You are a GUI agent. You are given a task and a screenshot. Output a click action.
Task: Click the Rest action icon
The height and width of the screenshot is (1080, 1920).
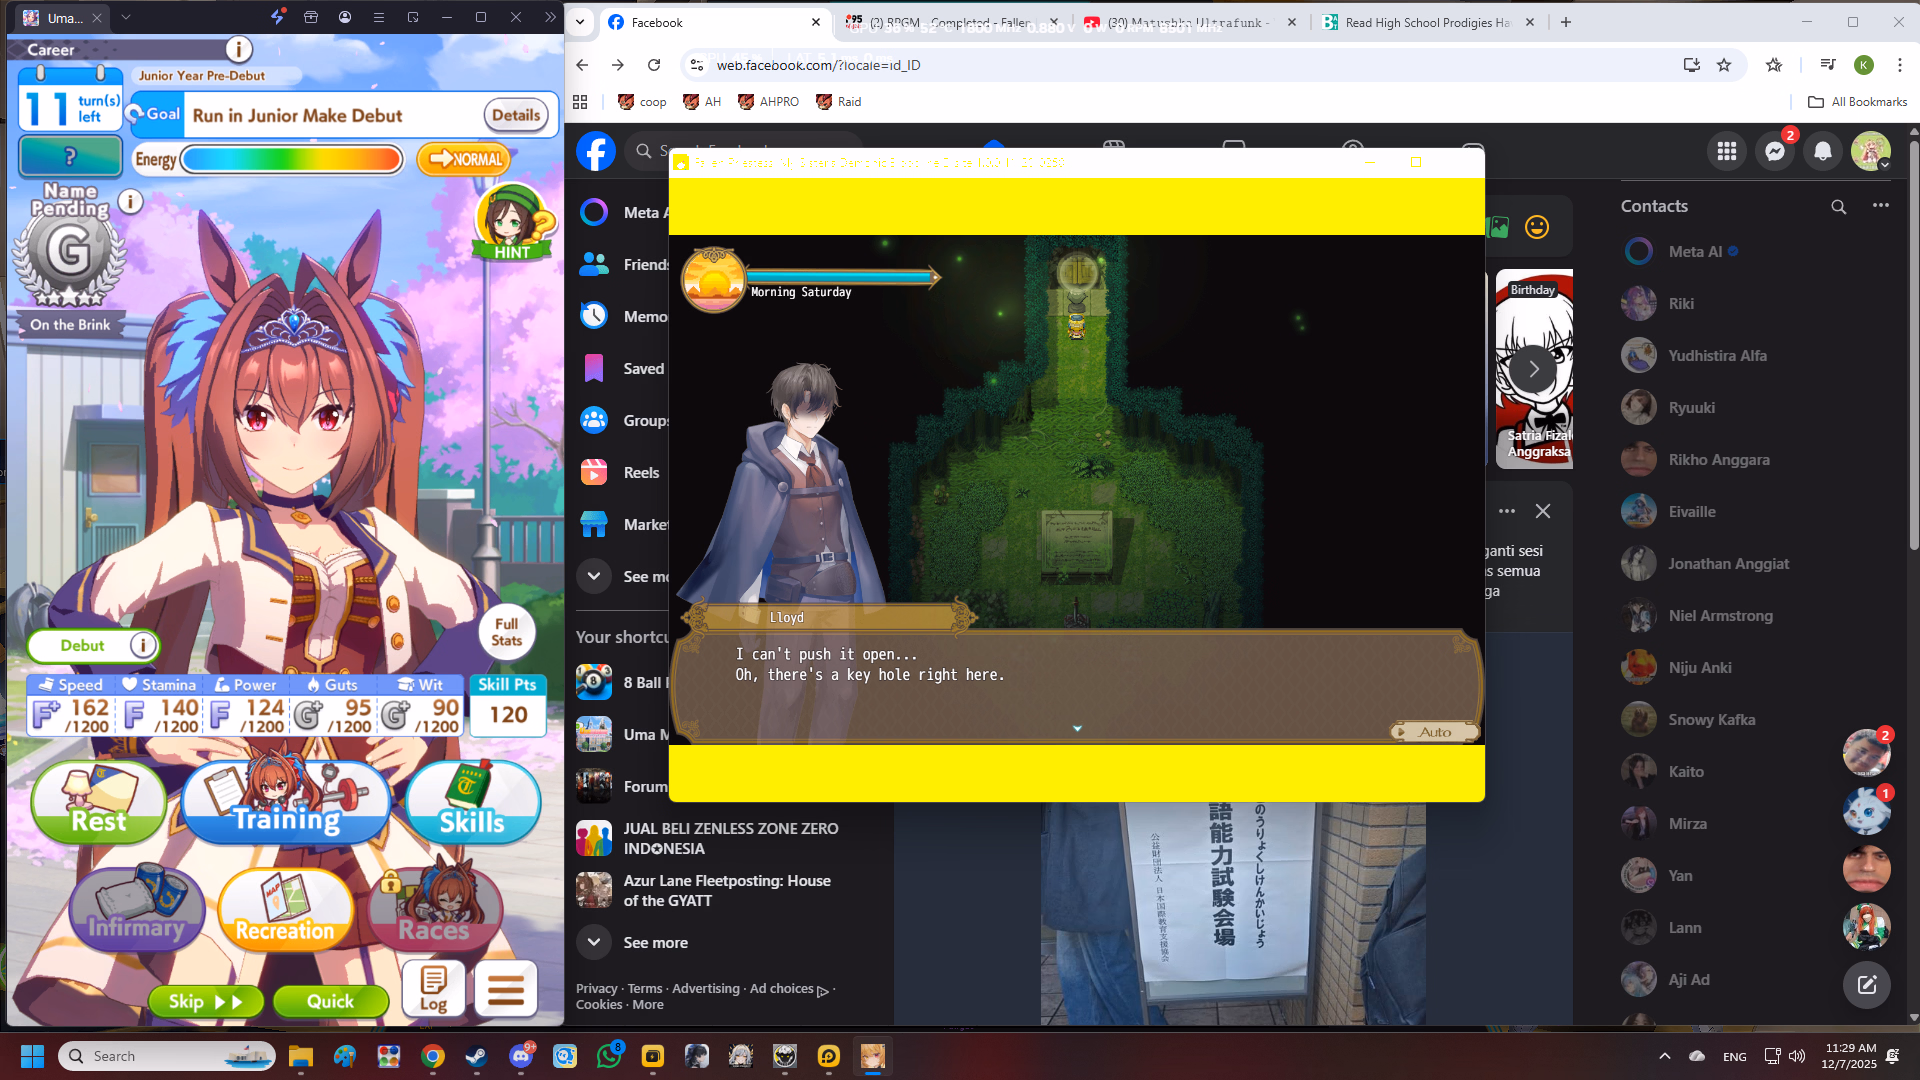point(98,803)
